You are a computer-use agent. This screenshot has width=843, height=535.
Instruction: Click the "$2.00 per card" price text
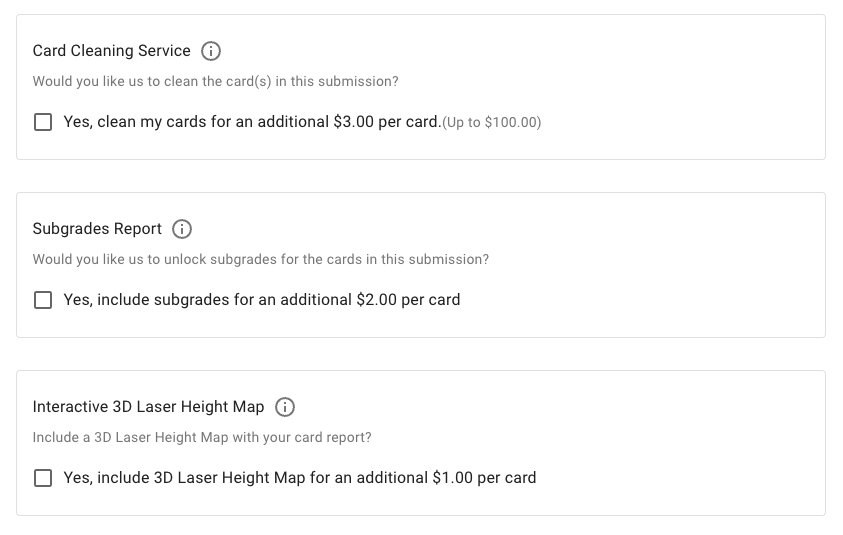(x=408, y=300)
